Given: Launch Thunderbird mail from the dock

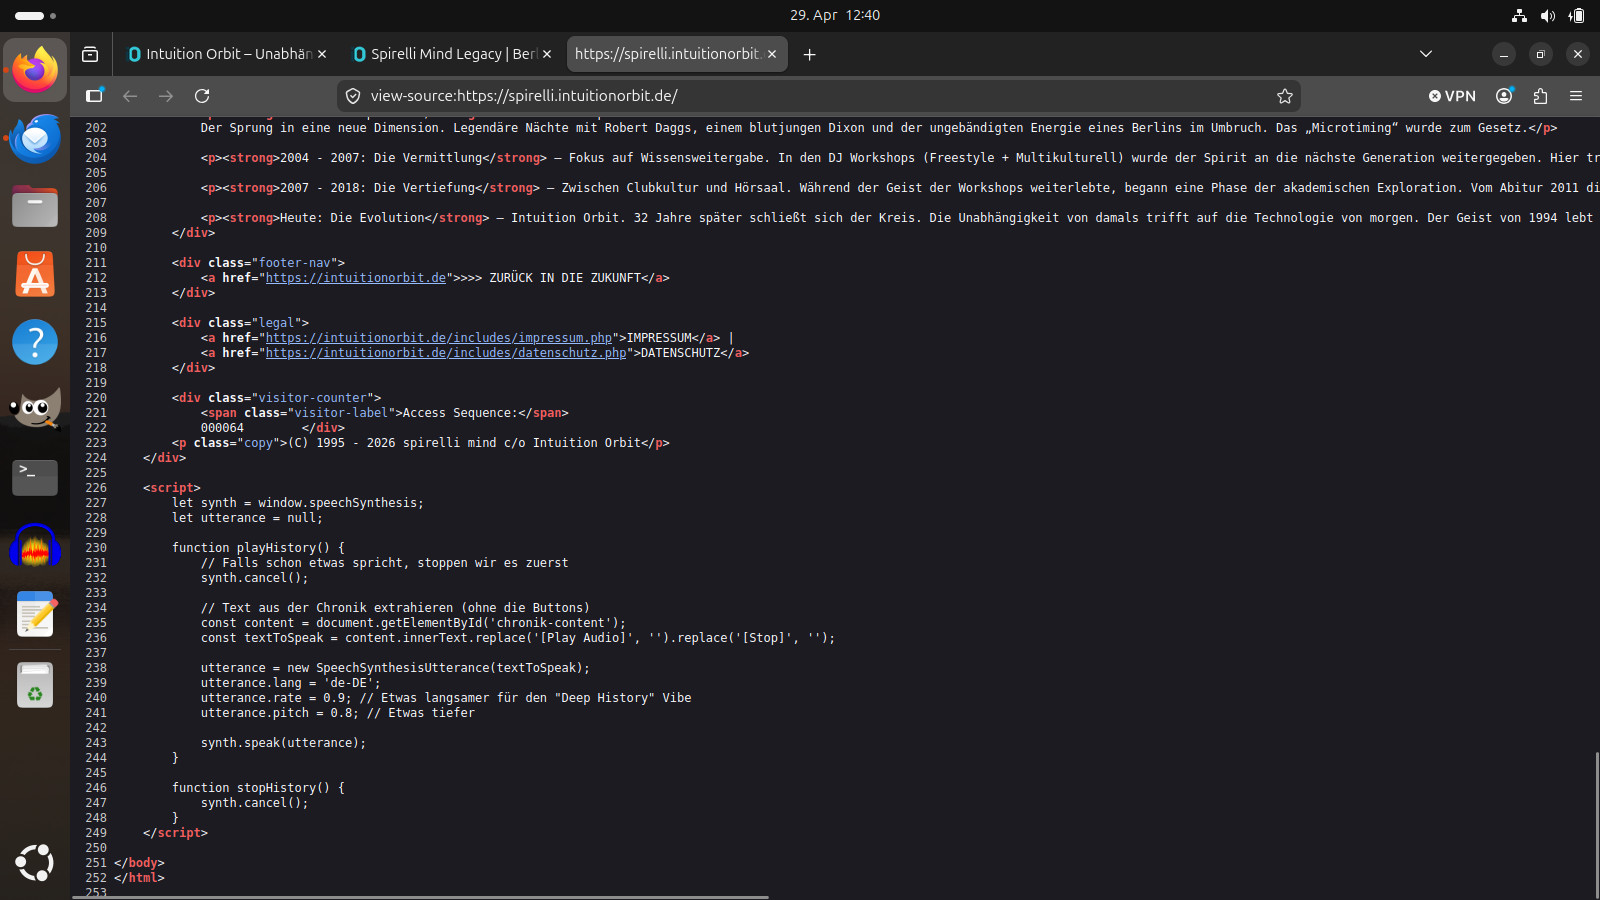Looking at the screenshot, I should (x=35, y=138).
